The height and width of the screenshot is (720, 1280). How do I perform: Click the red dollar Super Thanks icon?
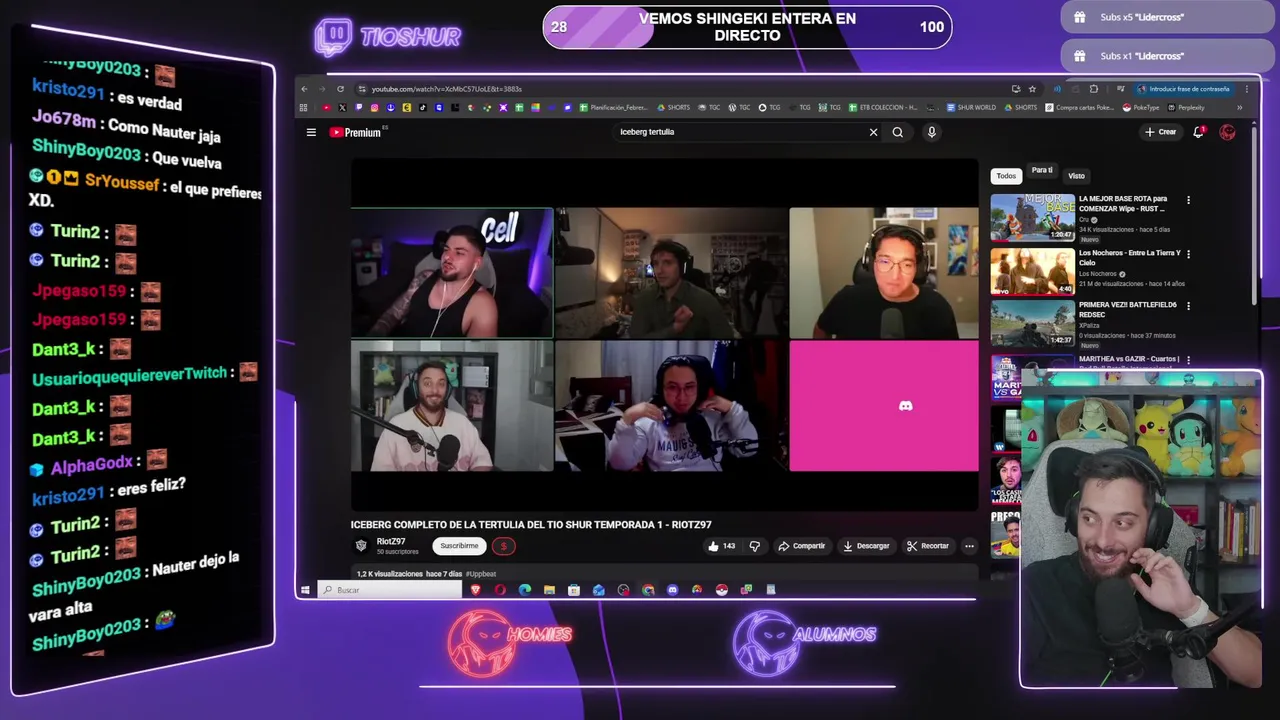click(504, 546)
